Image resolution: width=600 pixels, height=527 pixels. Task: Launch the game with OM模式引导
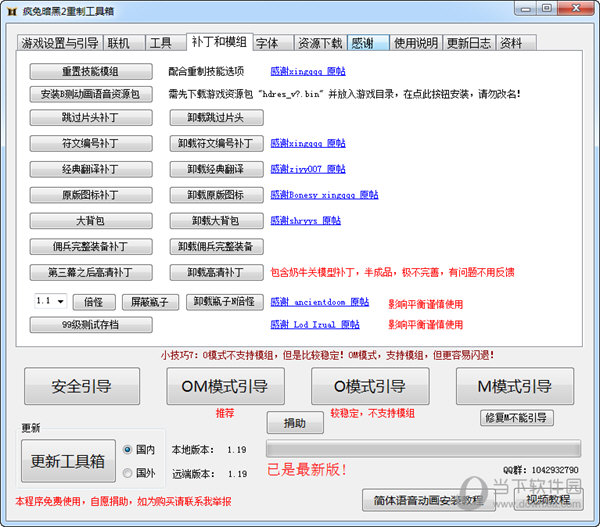(225, 387)
